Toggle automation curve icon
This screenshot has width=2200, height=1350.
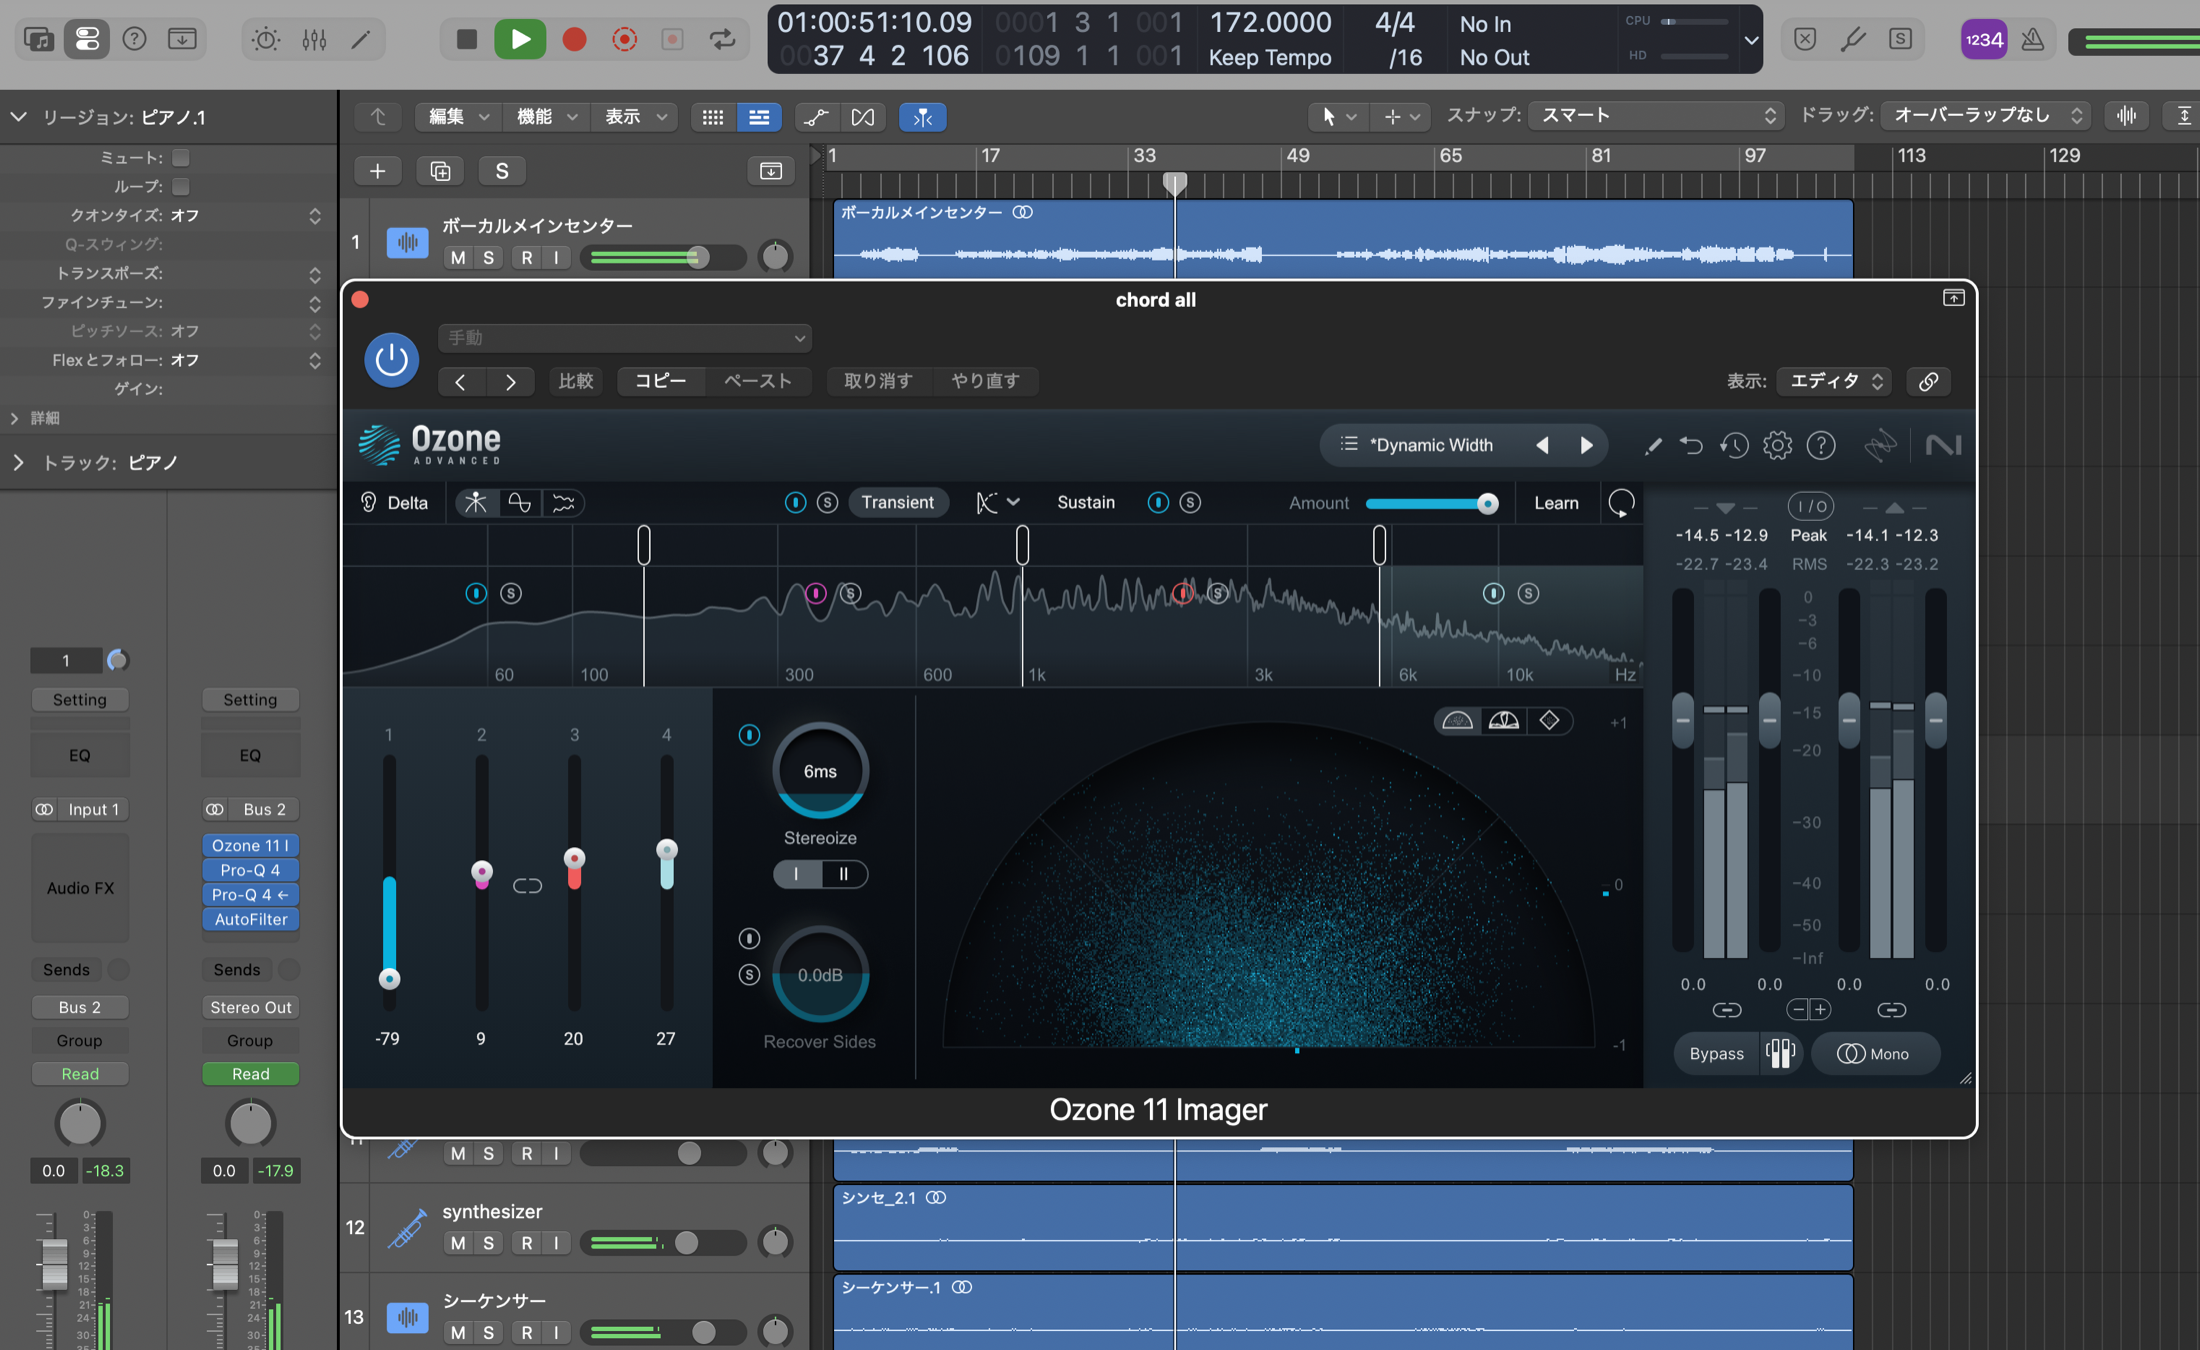[816, 117]
